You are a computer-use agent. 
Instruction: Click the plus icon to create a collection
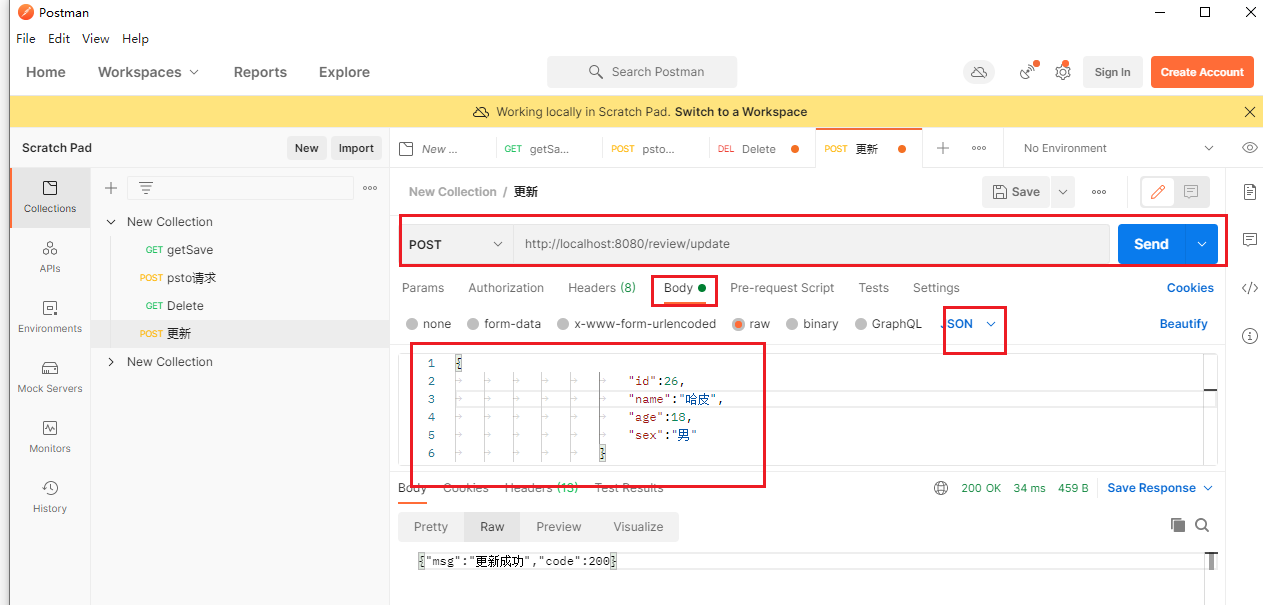[111, 188]
